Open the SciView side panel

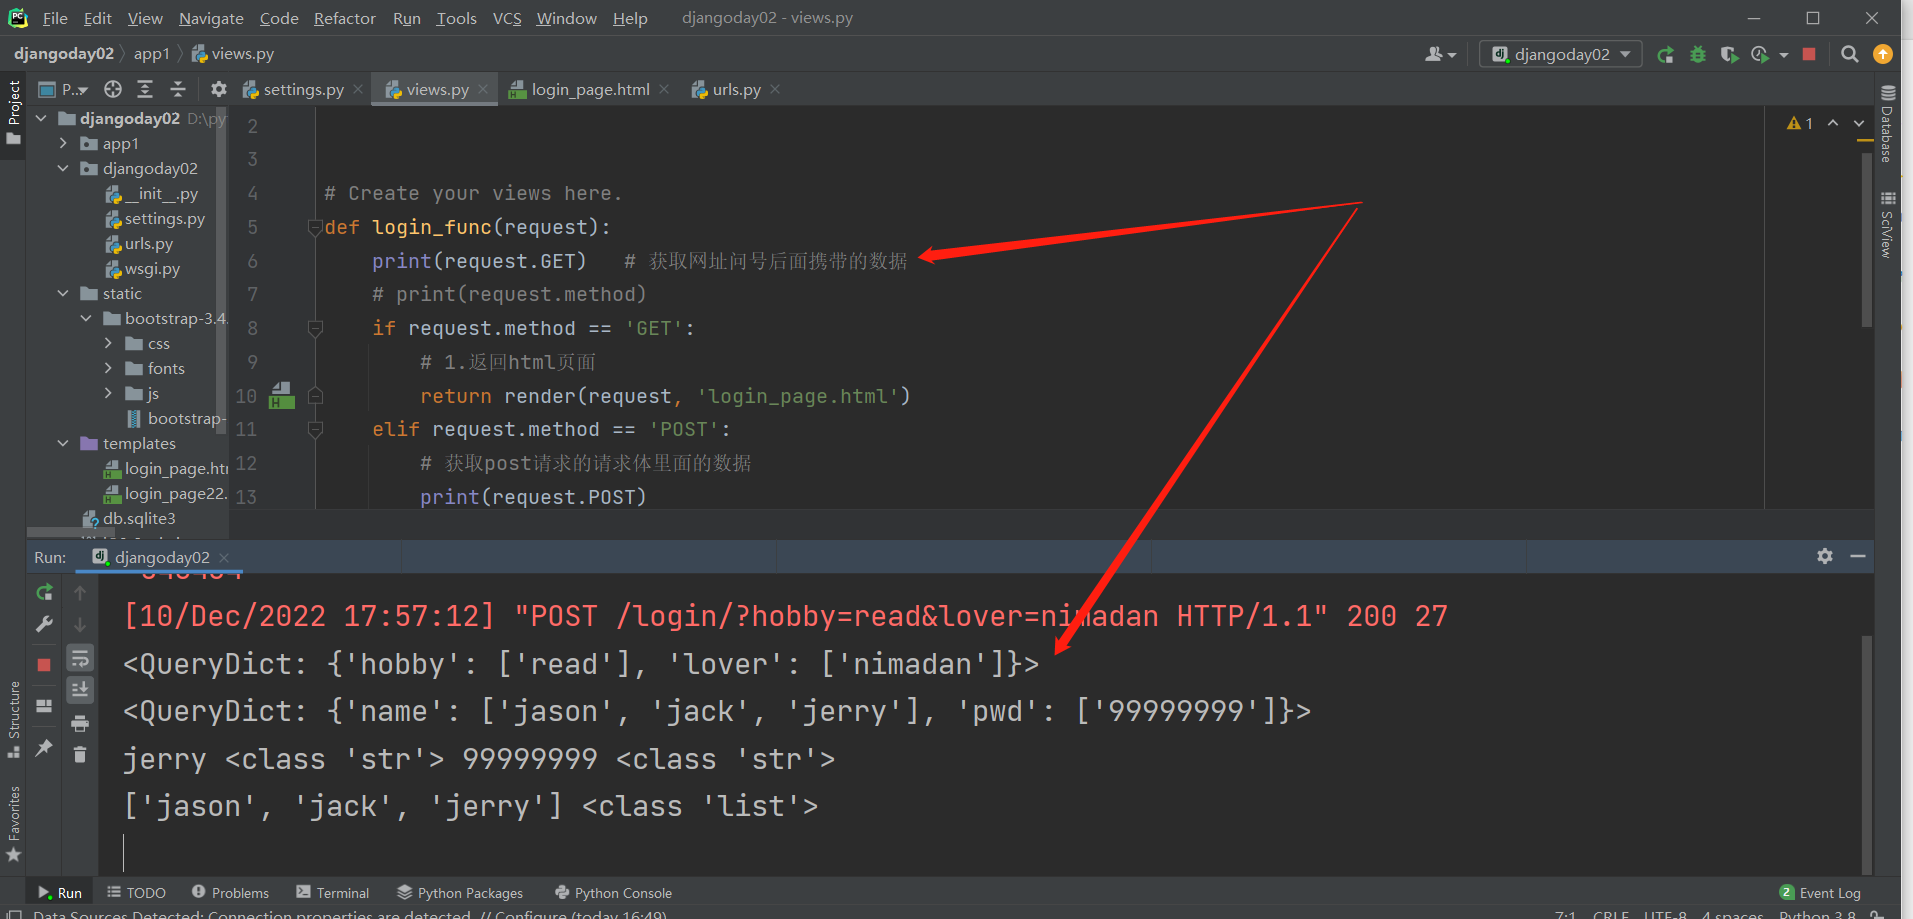tap(1887, 225)
